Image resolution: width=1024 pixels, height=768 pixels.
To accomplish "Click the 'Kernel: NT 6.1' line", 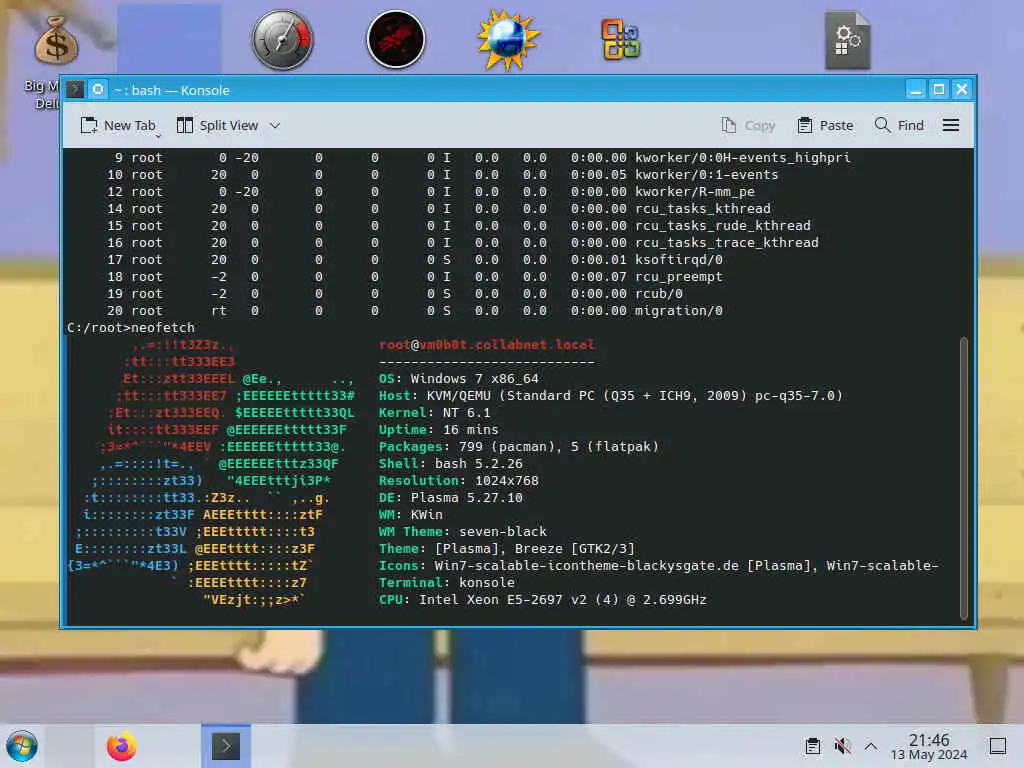I will tap(434, 413).
